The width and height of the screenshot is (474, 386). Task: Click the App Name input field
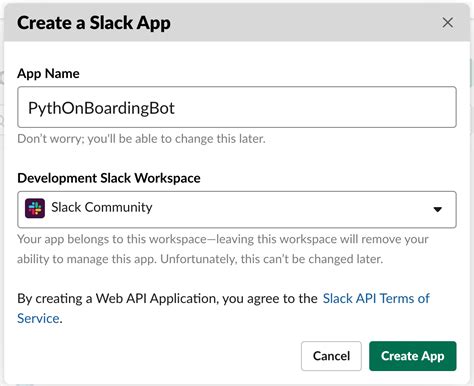click(237, 107)
